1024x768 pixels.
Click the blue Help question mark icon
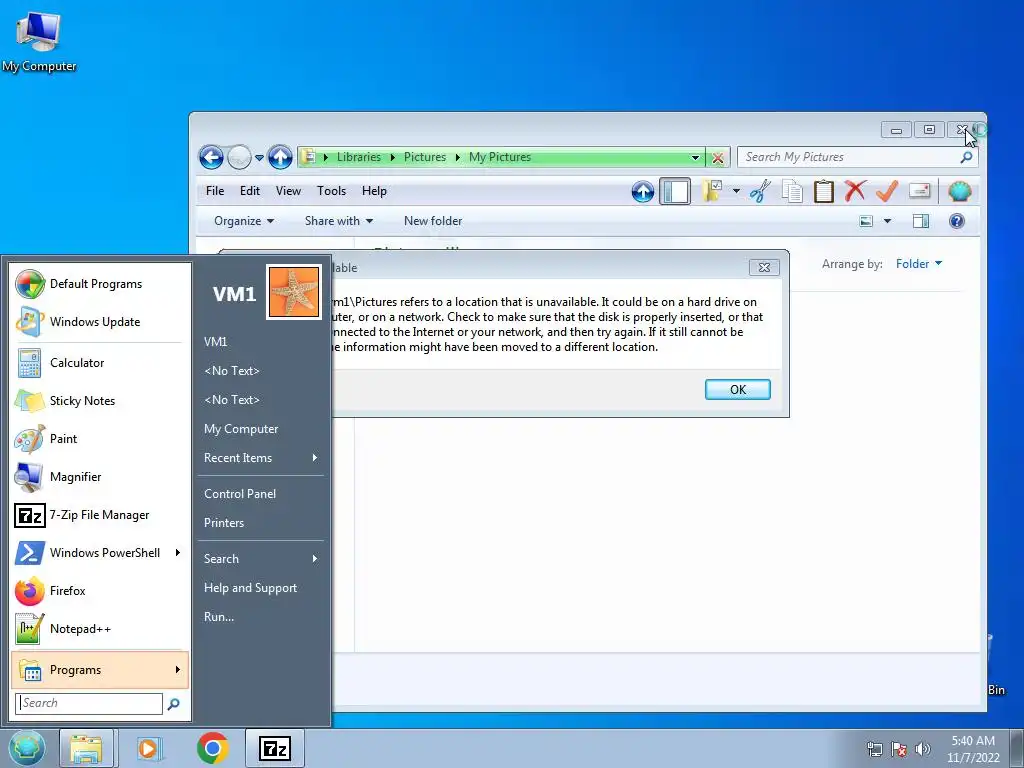[x=957, y=221]
